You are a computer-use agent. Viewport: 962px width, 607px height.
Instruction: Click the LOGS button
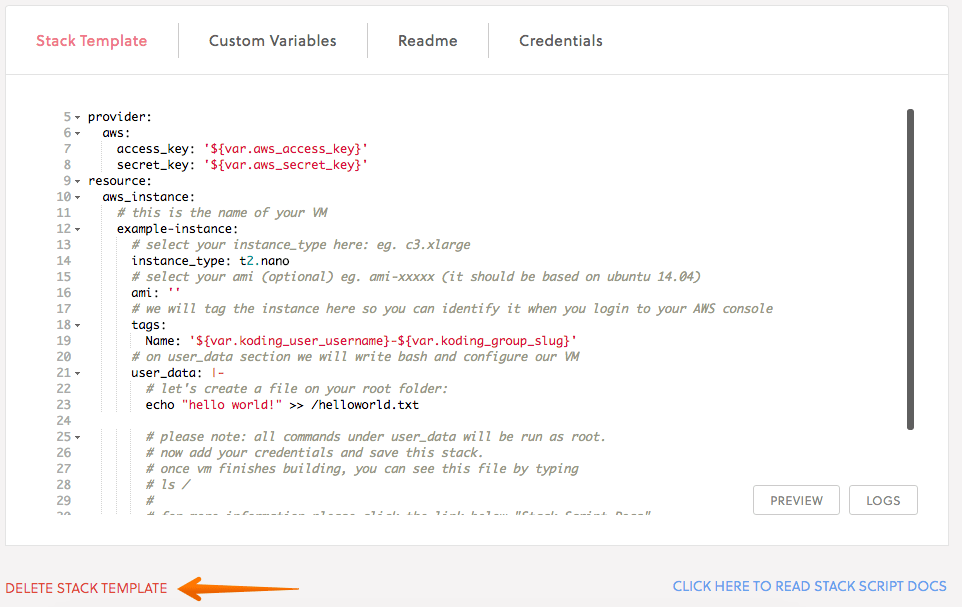click(883, 500)
